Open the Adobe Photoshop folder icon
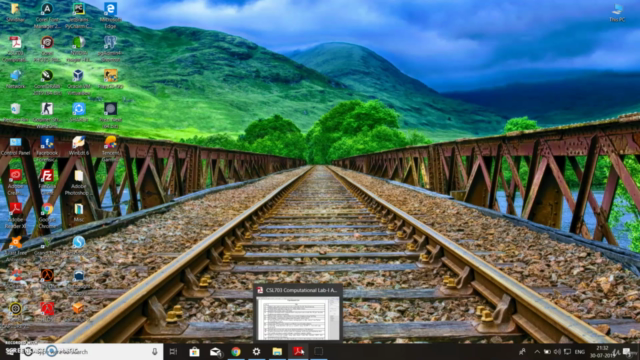The image size is (640, 360). tap(78, 182)
